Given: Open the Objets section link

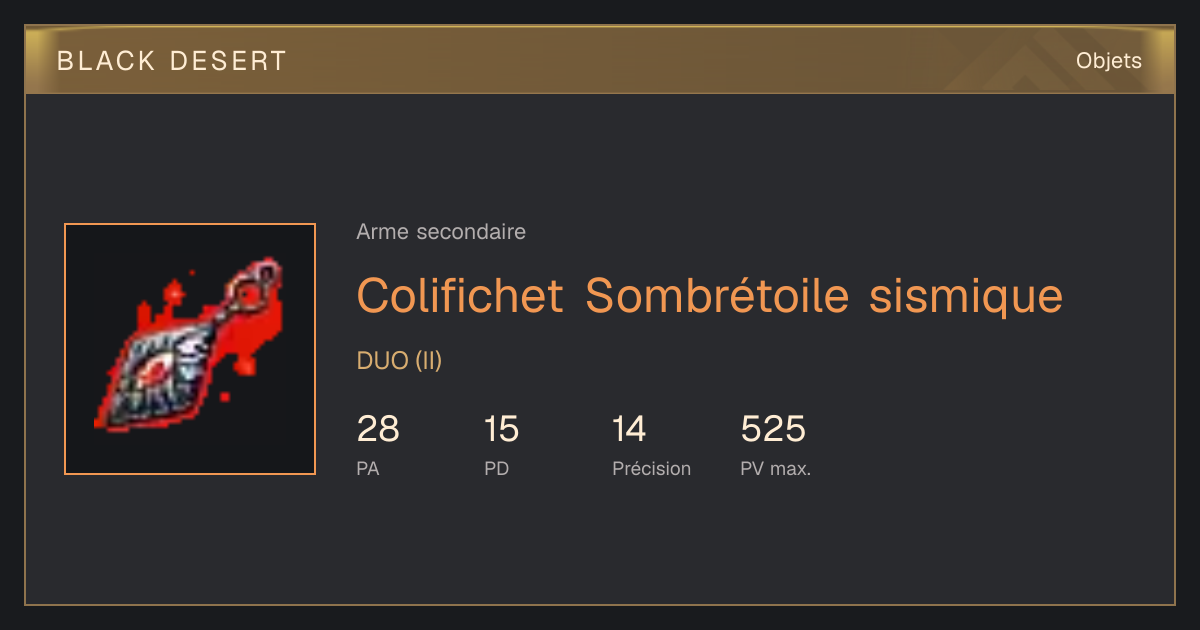Looking at the screenshot, I should [1109, 61].
